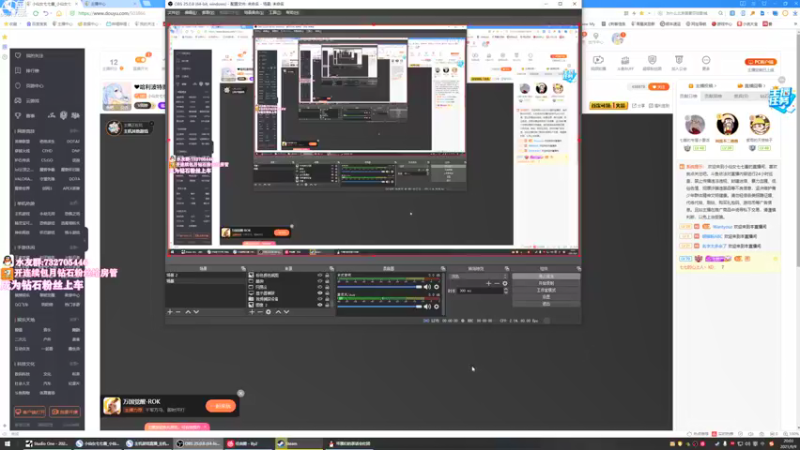Click the shield icon above the chat panel
800x450 pixels.
[x=652, y=60]
